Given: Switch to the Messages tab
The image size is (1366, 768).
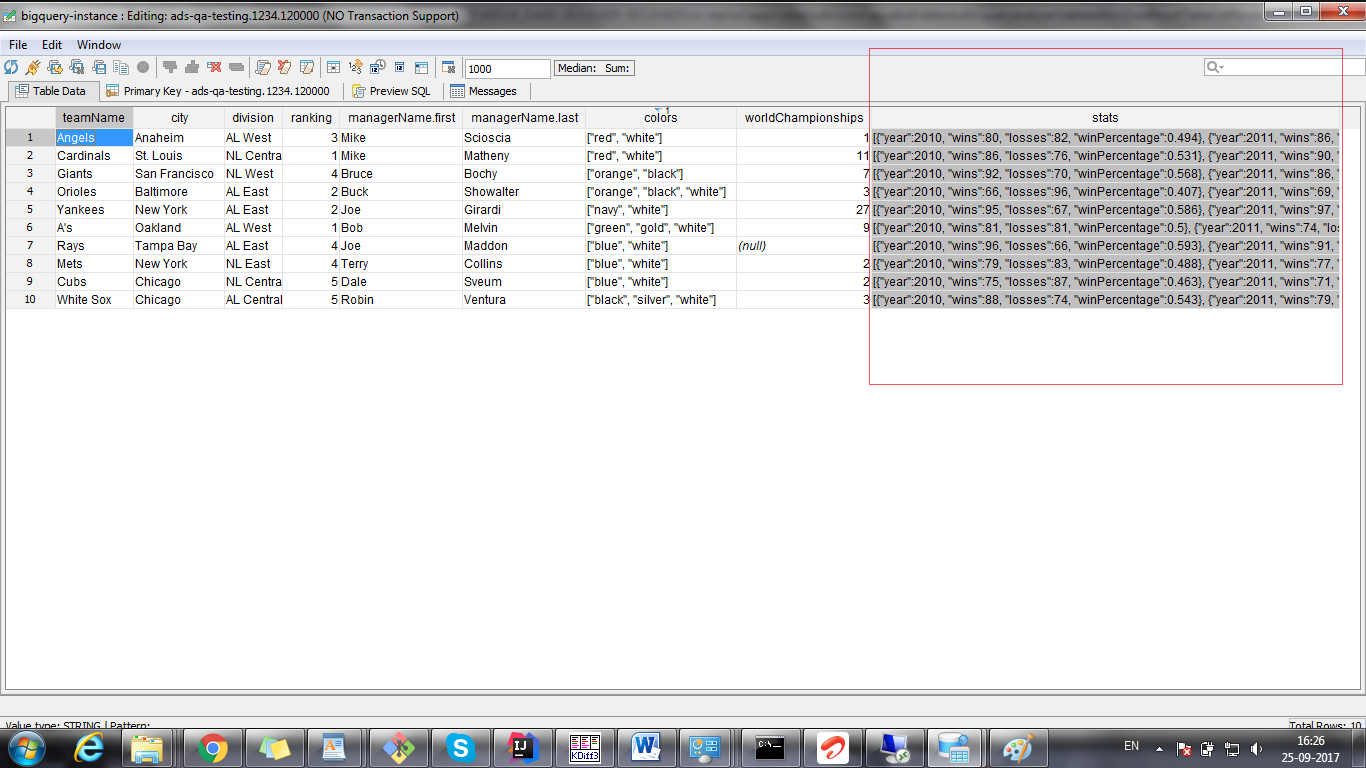Looking at the screenshot, I should coord(484,91).
